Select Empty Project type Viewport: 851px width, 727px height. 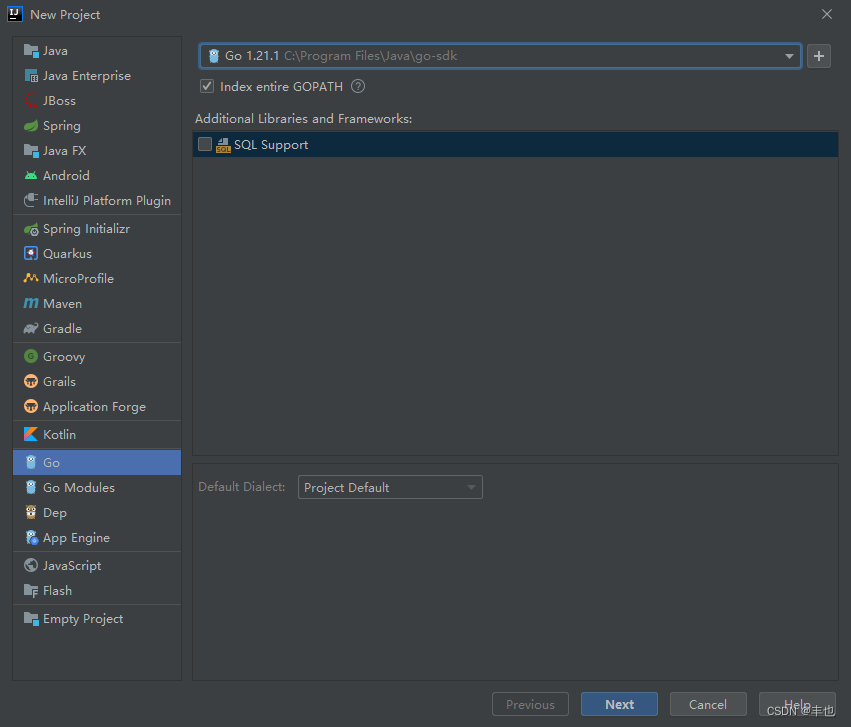click(97, 618)
